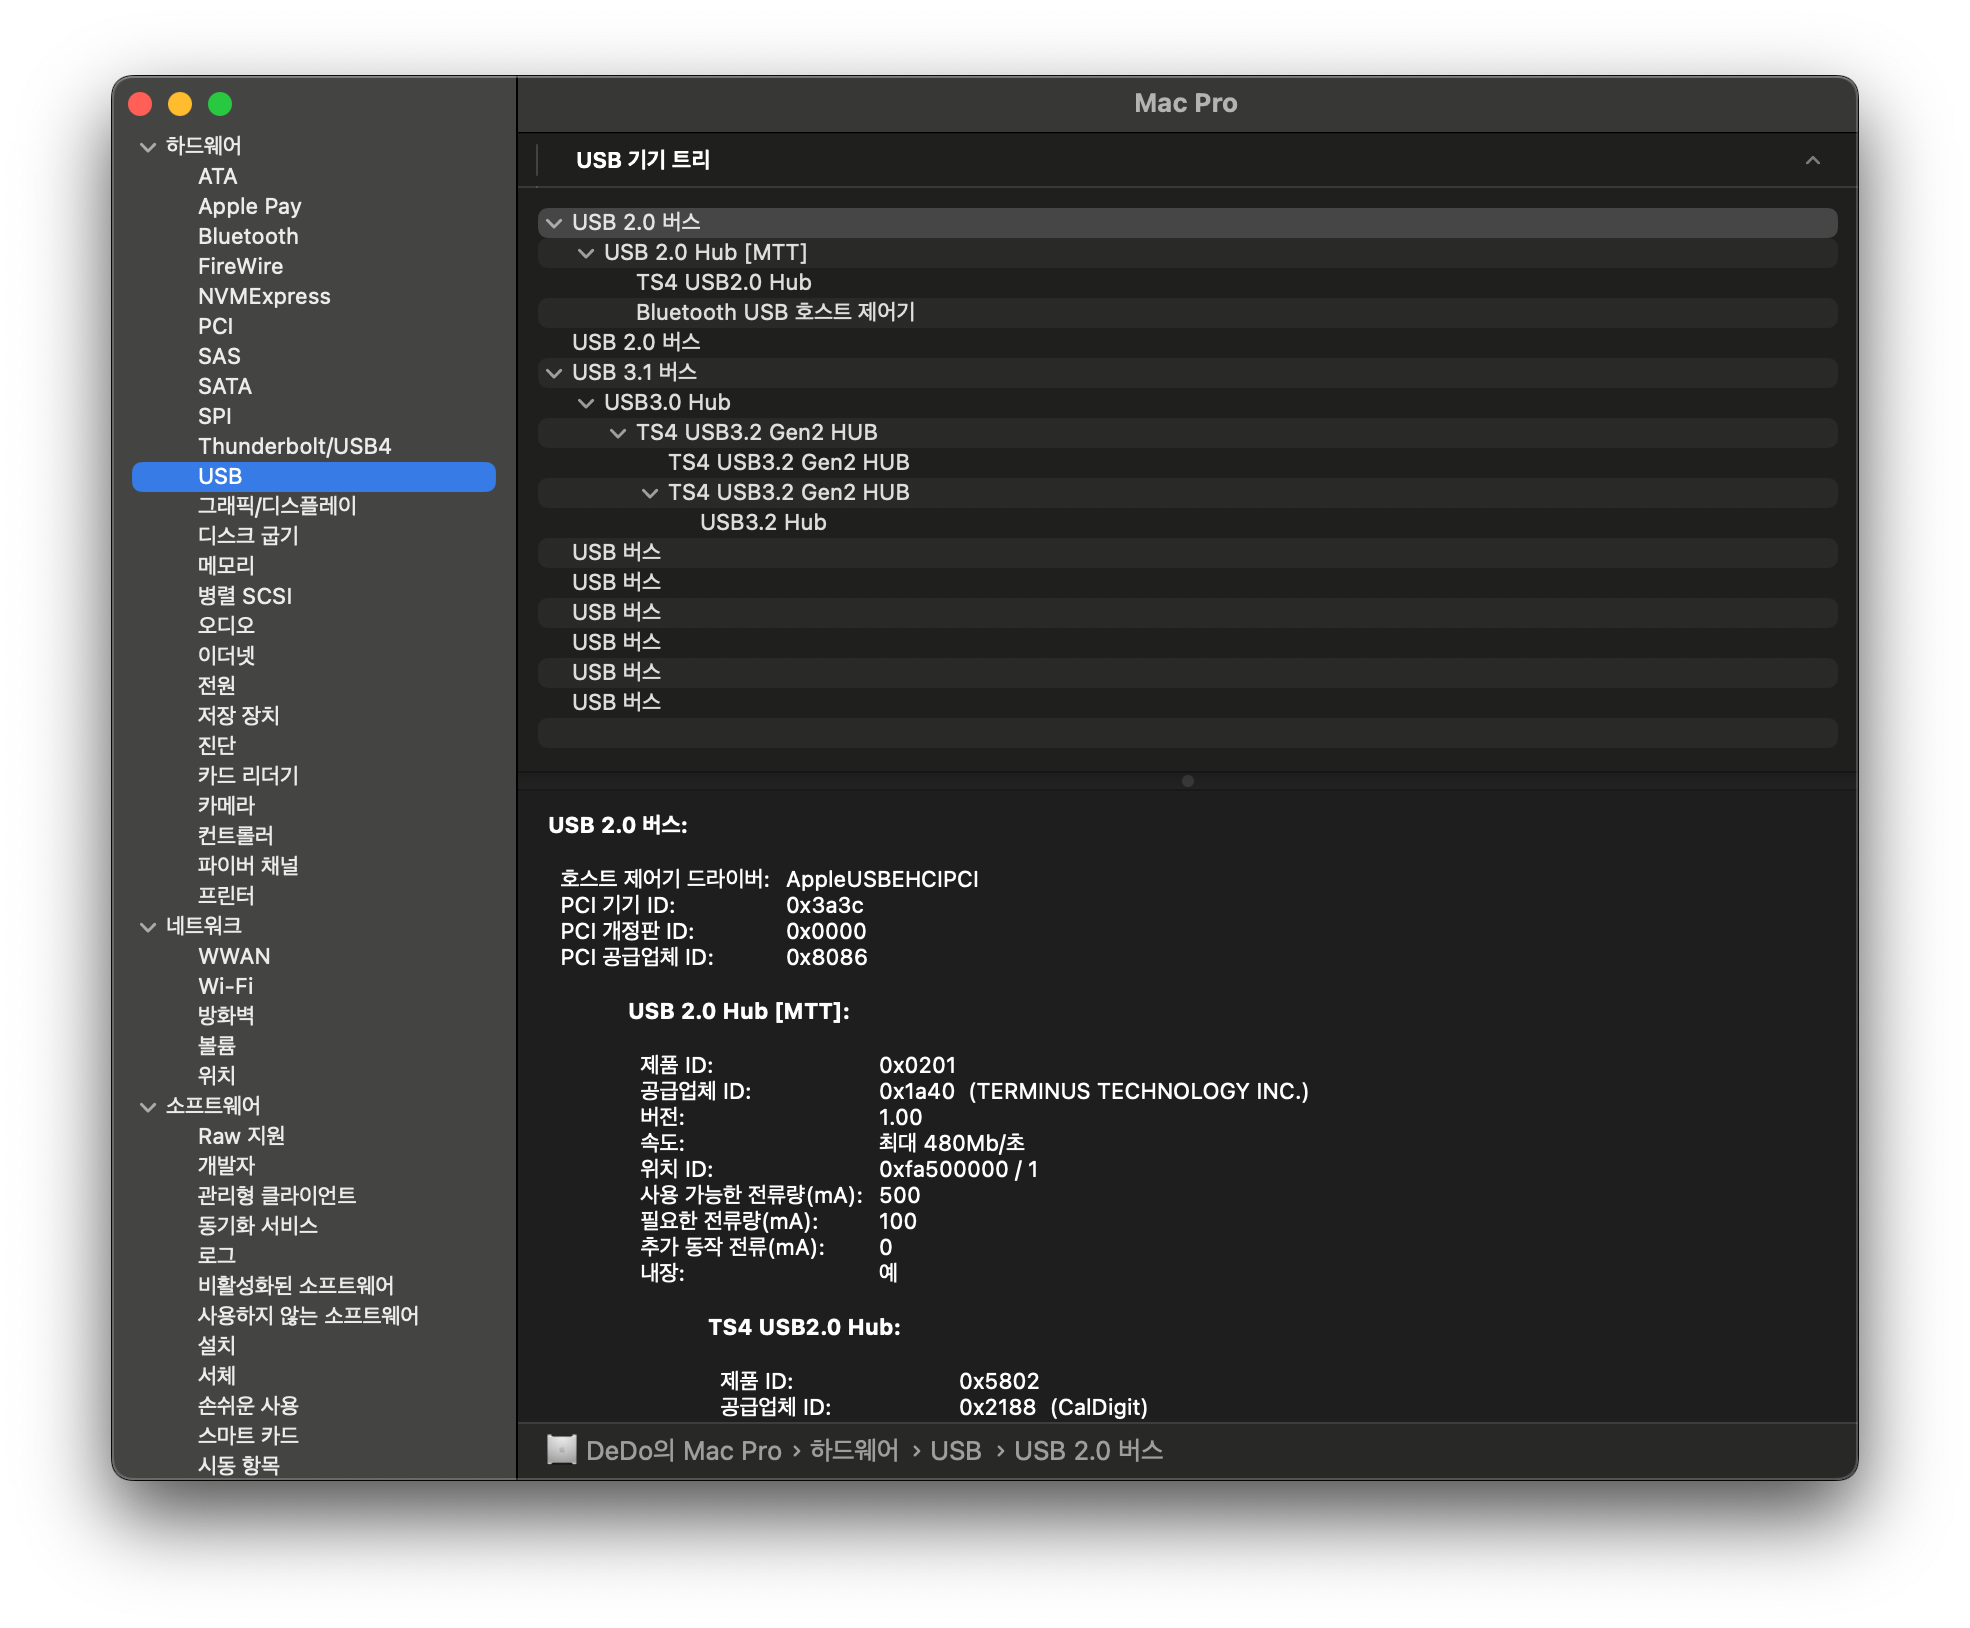The image size is (1970, 1628).
Task: Select Thunderbolt/USB4 in the sidebar
Action: [295, 446]
